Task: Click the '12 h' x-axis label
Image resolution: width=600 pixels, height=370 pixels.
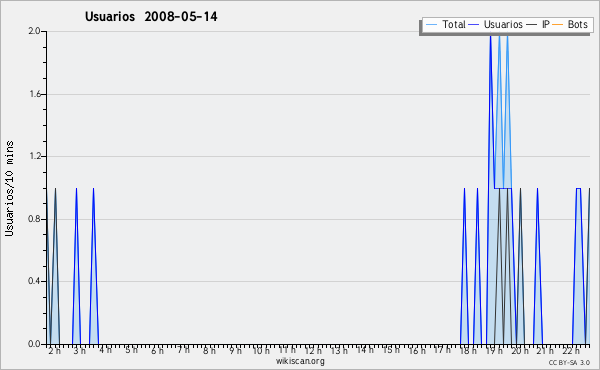Action: click(x=313, y=351)
